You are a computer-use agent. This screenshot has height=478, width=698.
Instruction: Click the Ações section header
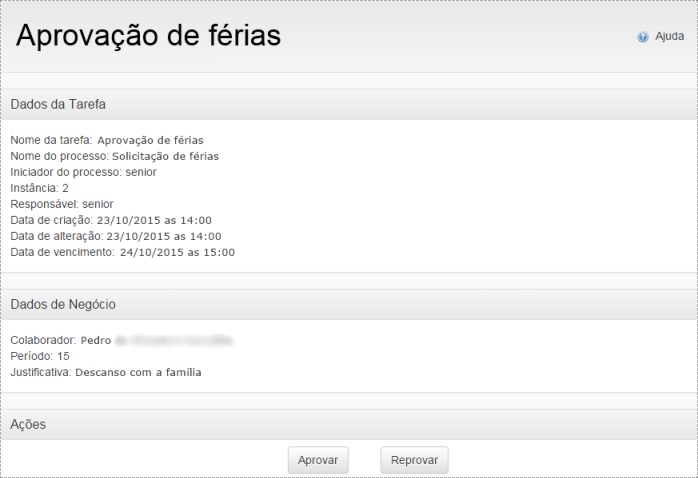(x=28, y=424)
